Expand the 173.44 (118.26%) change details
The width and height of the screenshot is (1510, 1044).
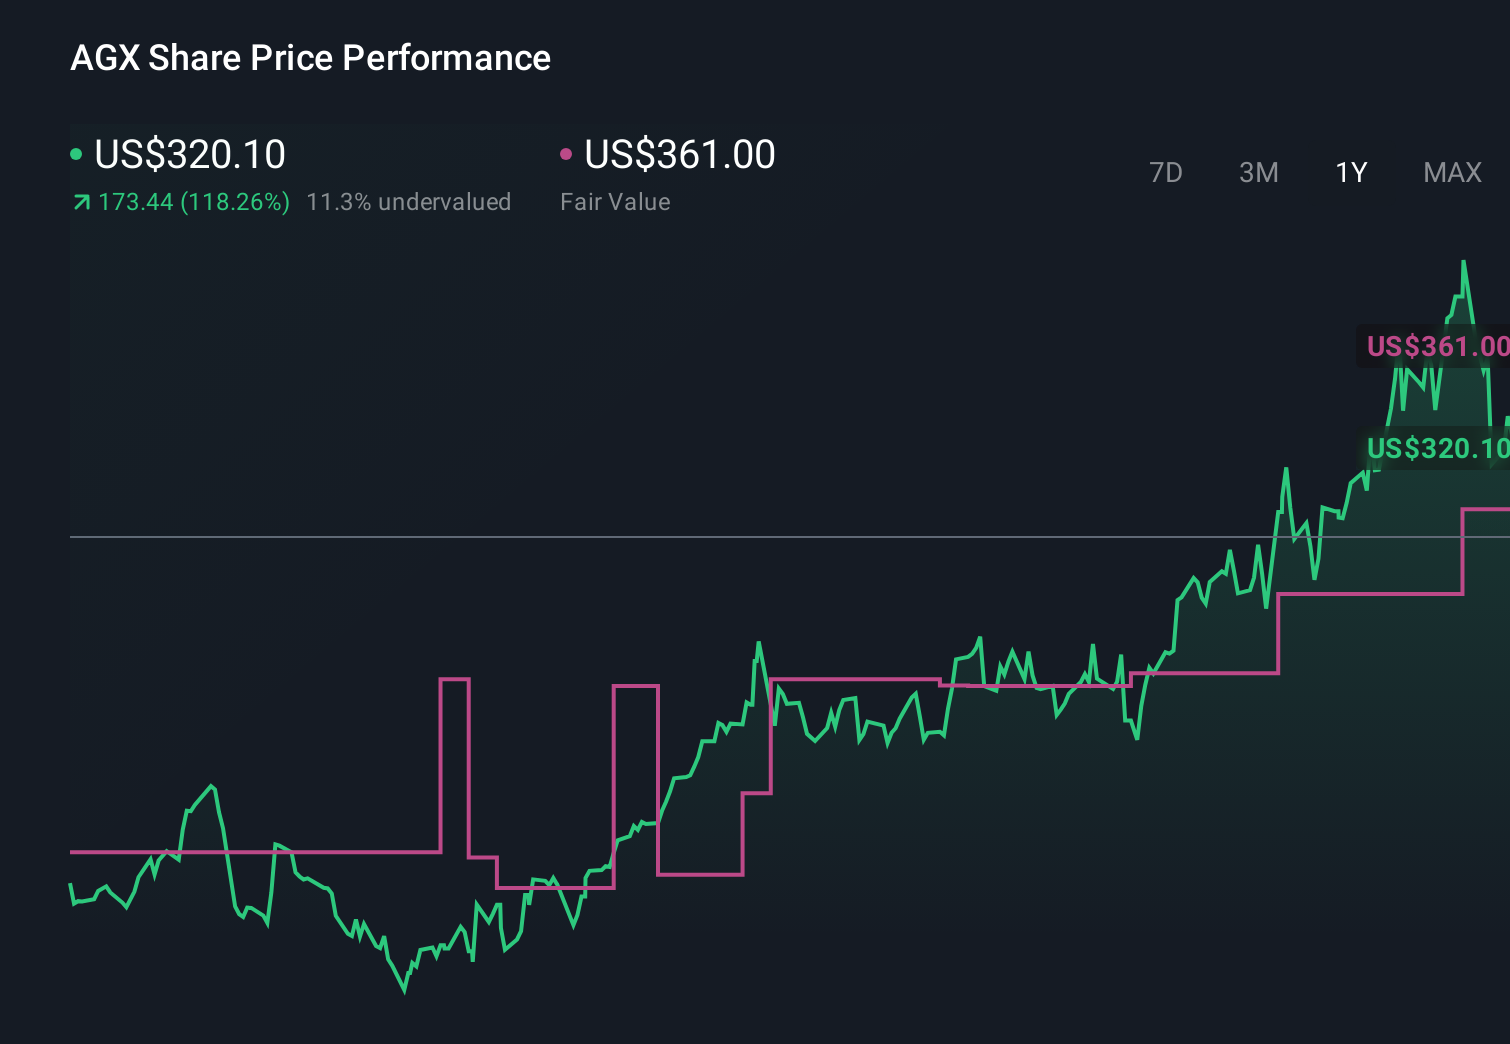point(195,201)
